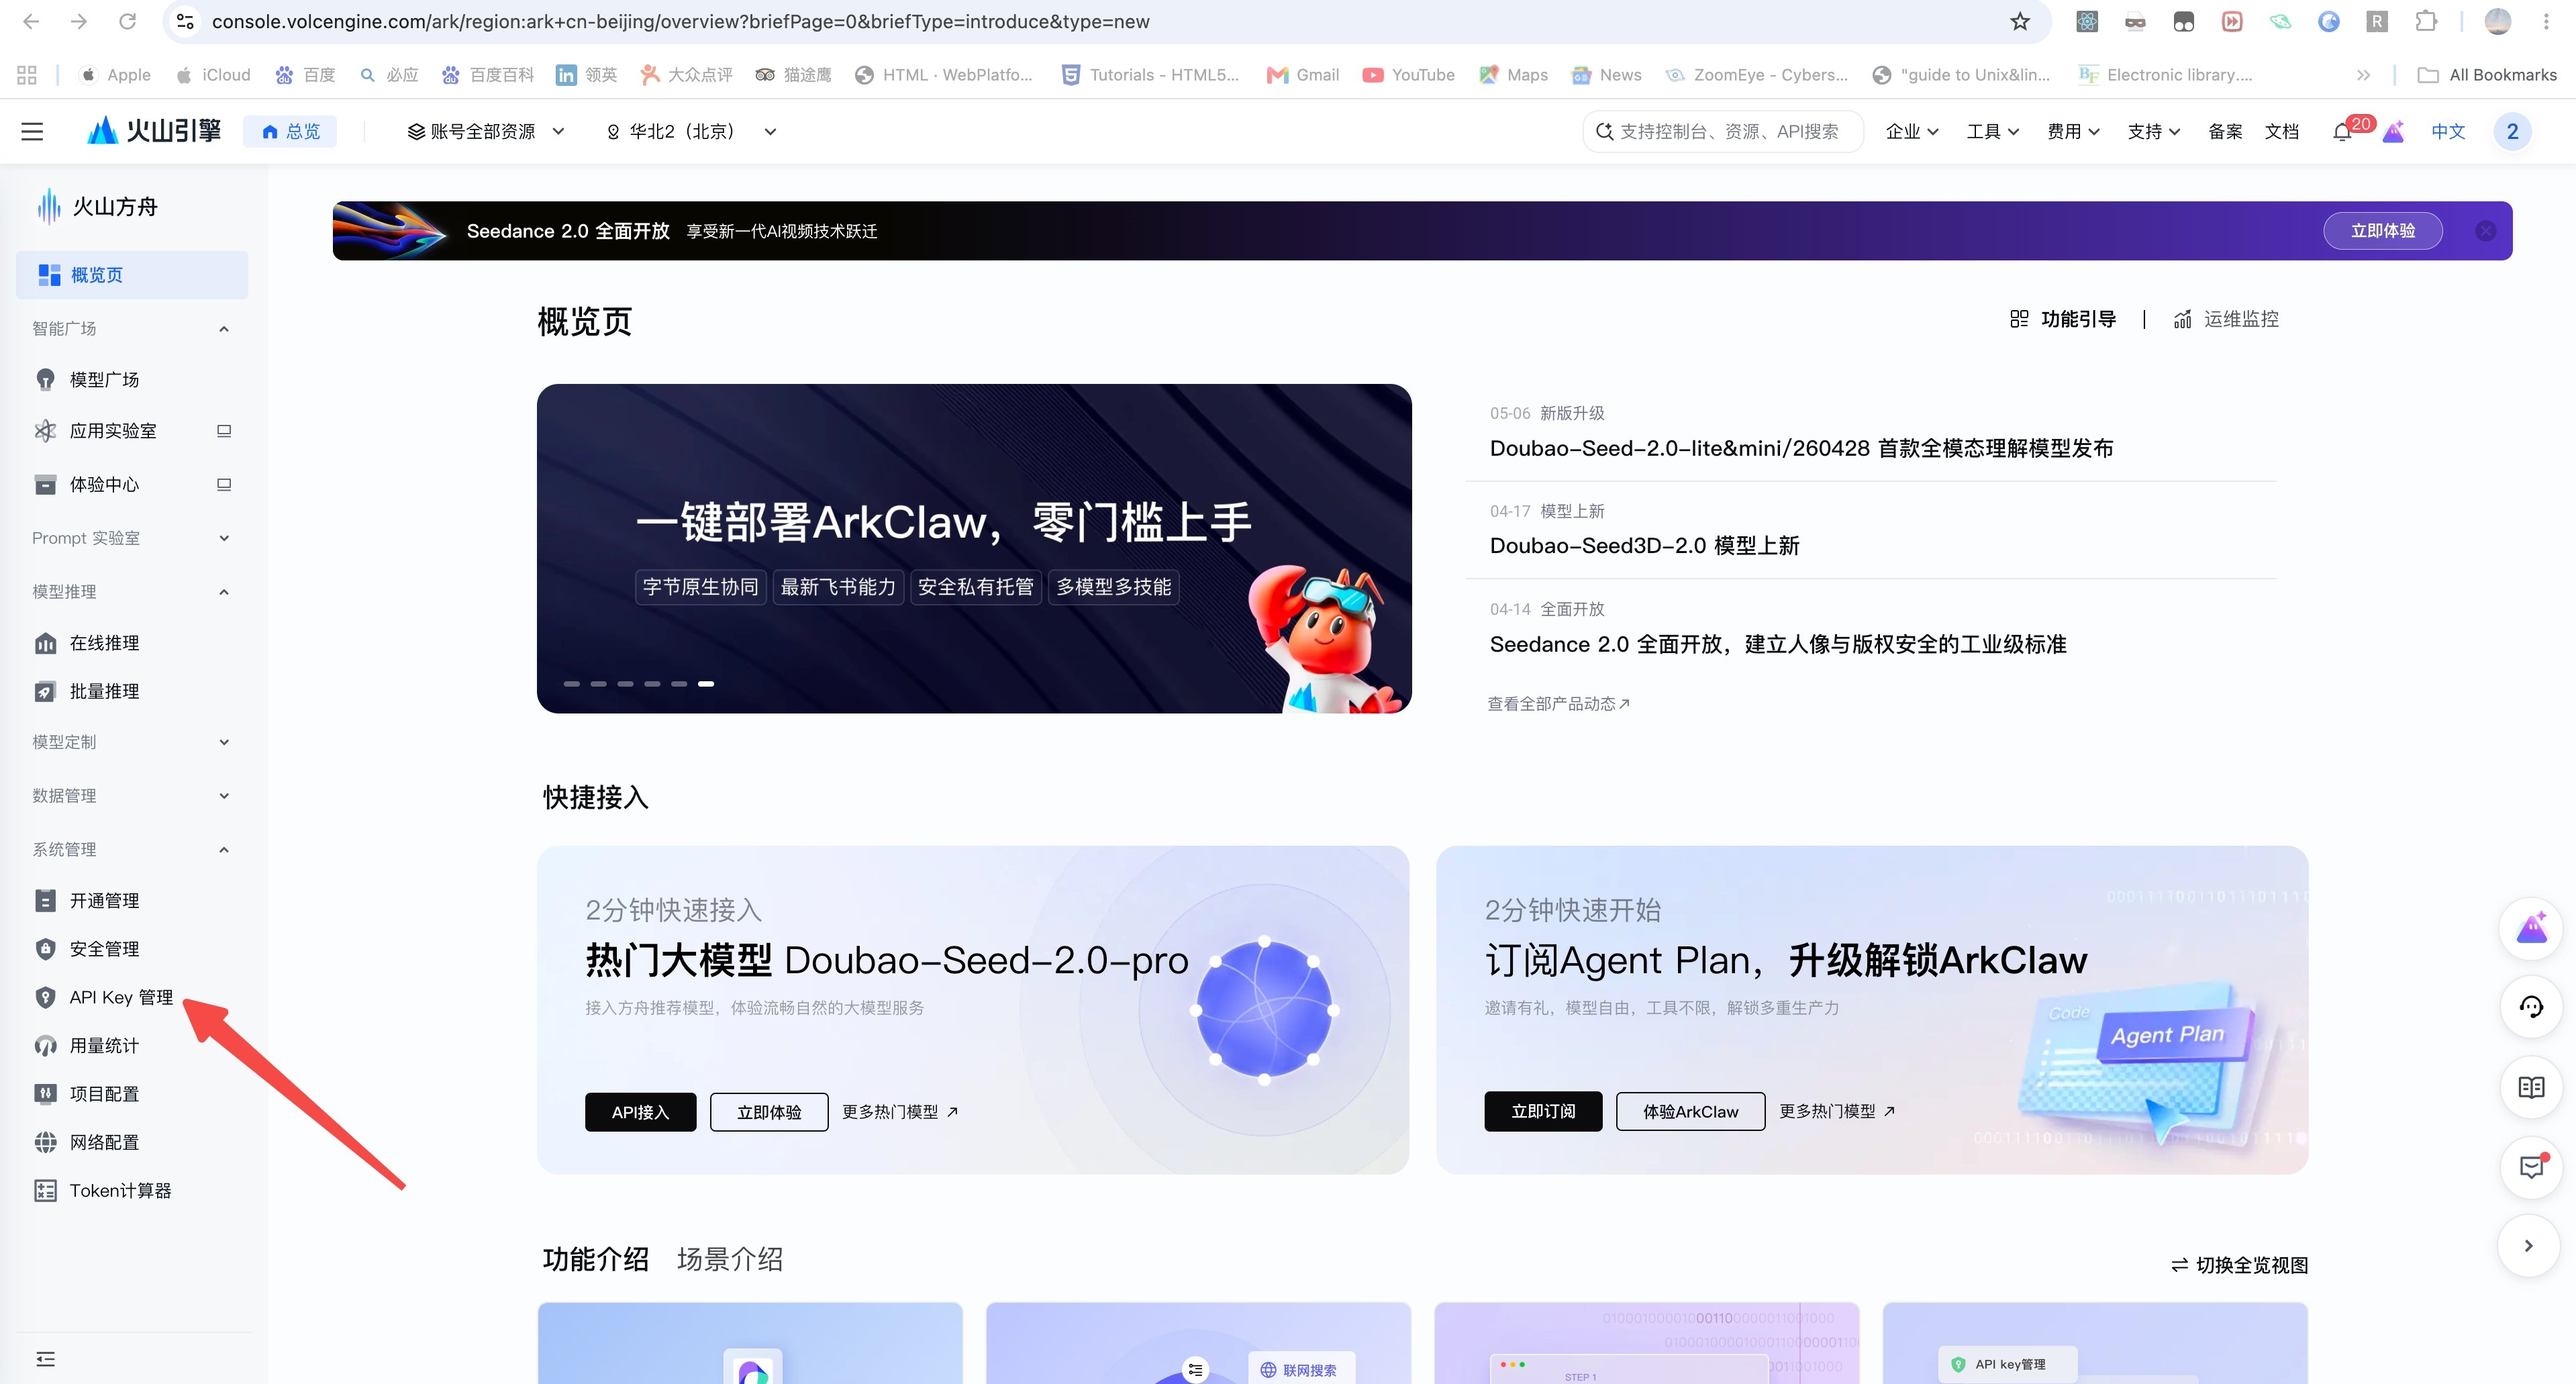Expand the 账号全部资源 dropdown

click(486, 132)
